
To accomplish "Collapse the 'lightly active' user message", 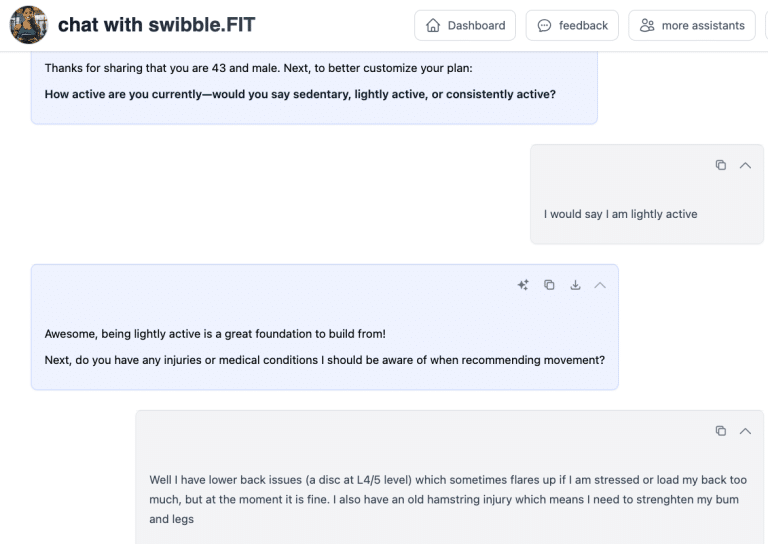I will click(x=745, y=165).
